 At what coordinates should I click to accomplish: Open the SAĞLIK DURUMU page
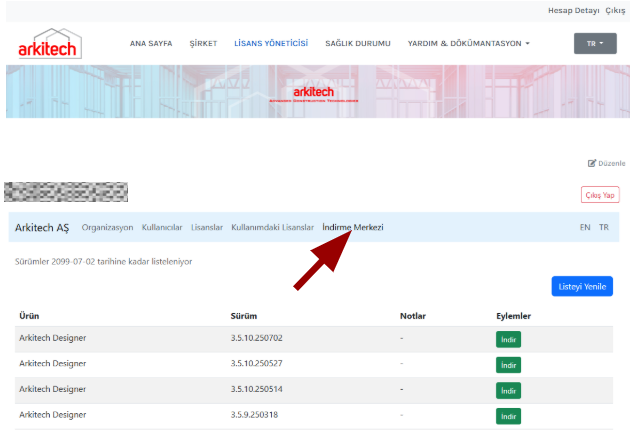tap(358, 43)
